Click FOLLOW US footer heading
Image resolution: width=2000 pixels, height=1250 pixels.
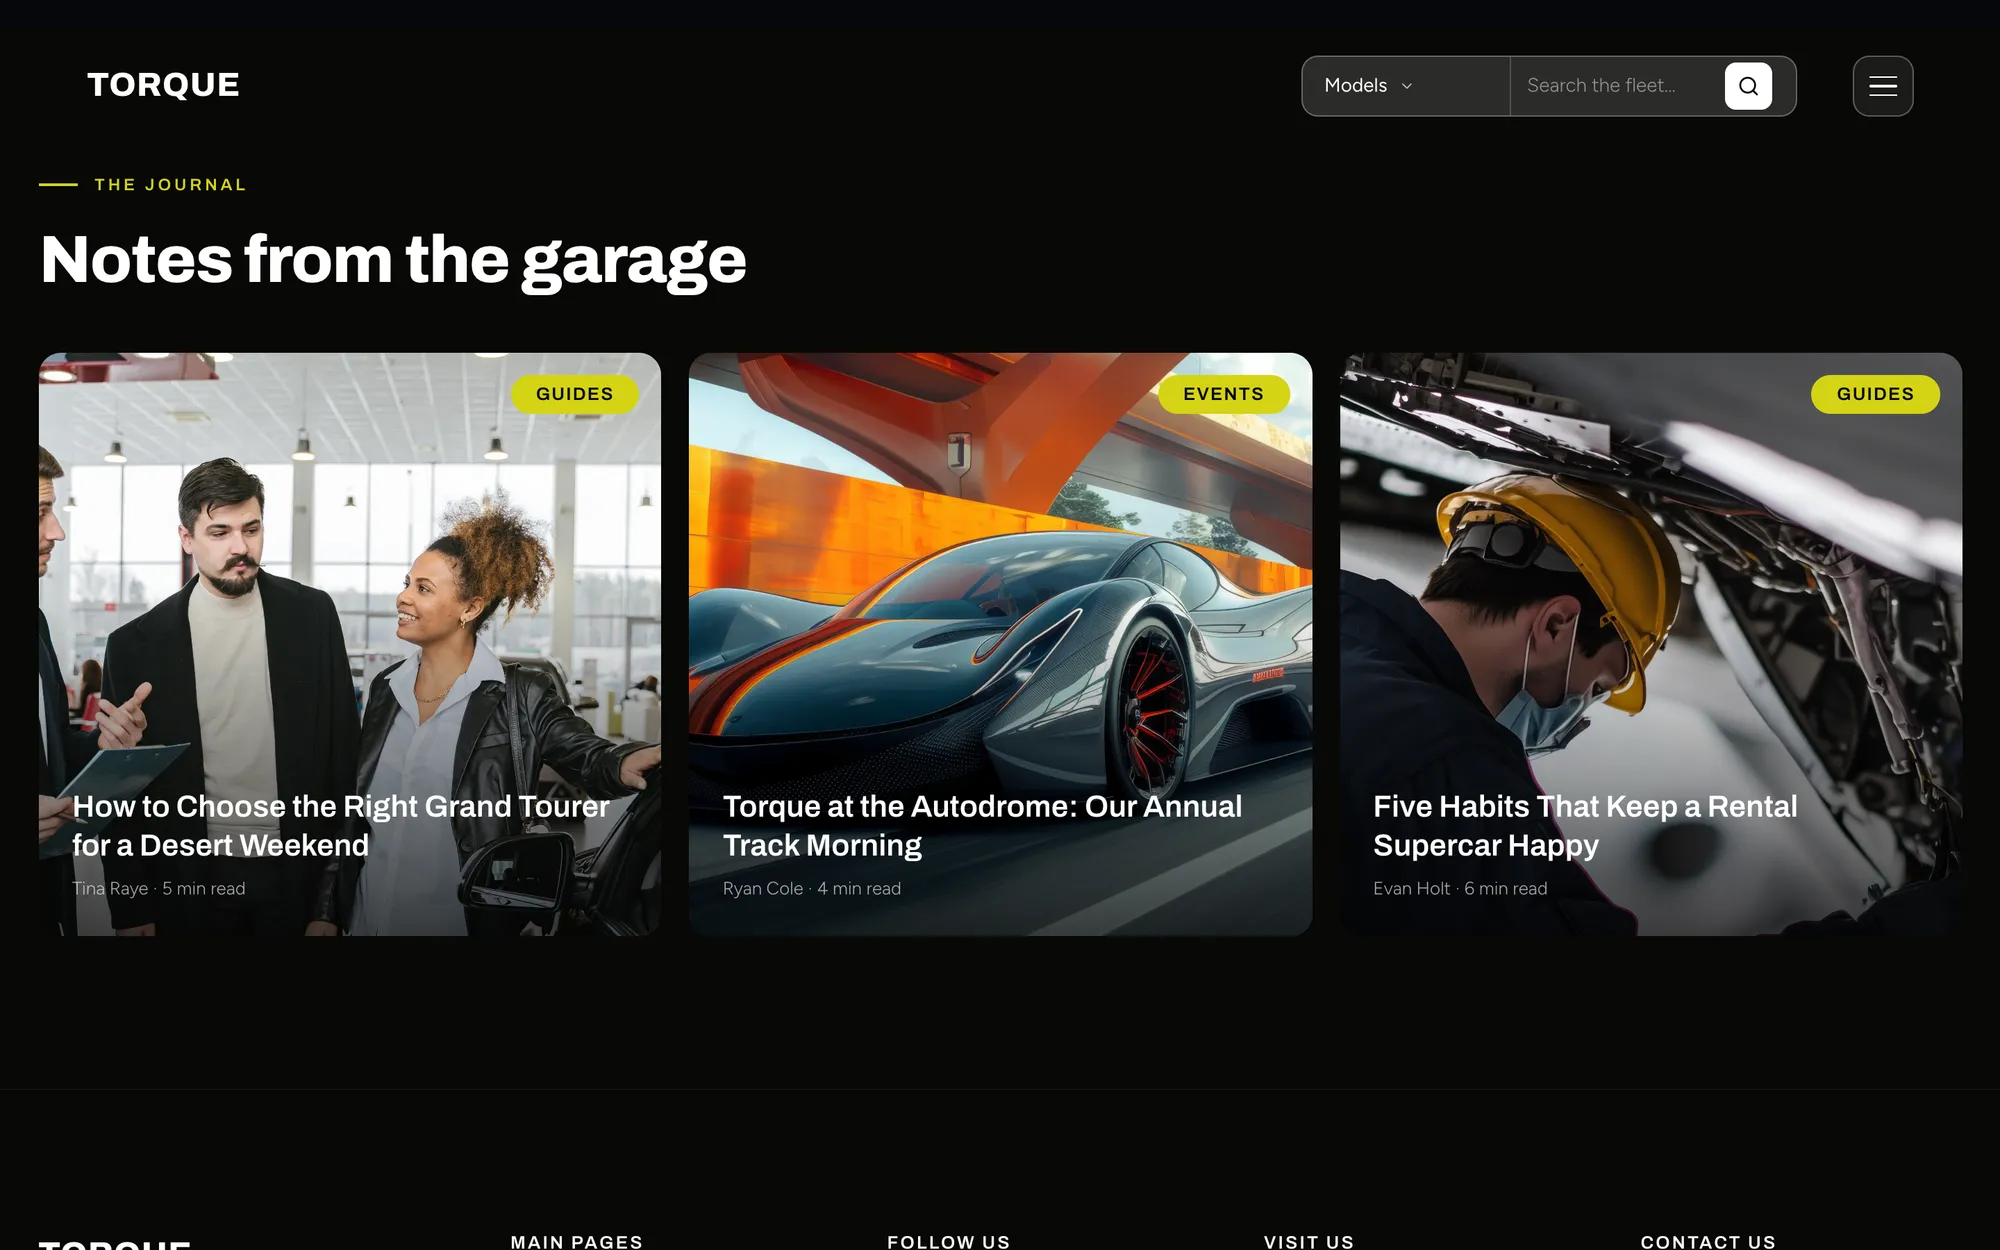point(949,1241)
